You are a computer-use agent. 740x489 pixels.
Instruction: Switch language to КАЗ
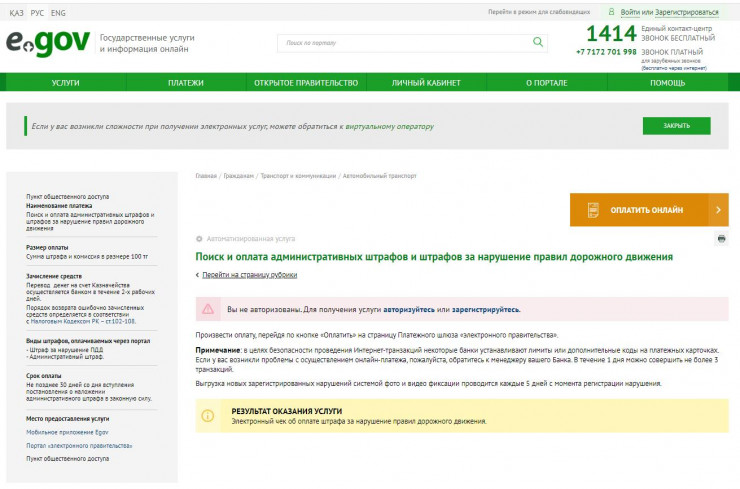click(x=16, y=13)
